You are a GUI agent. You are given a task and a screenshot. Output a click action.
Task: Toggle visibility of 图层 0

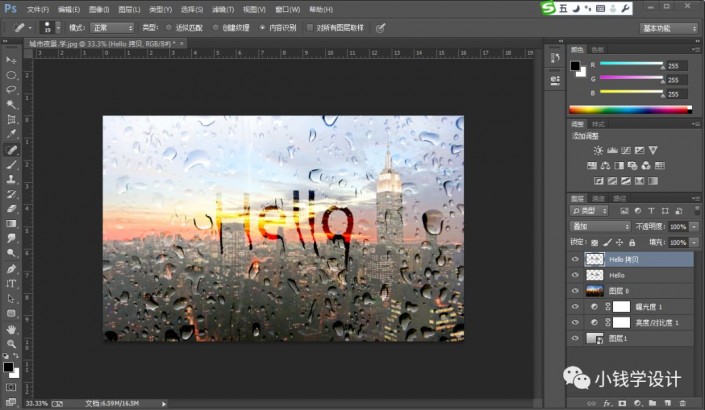pyautogui.click(x=575, y=291)
